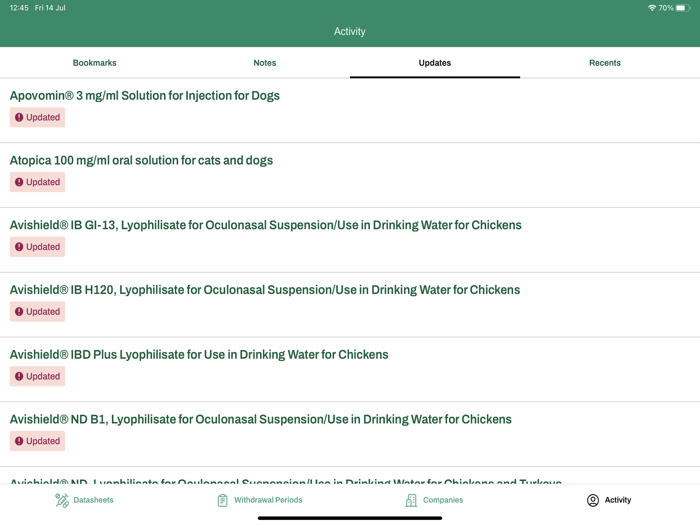Open the Recents tab
This screenshot has width=700, height=525.
click(604, 63)
